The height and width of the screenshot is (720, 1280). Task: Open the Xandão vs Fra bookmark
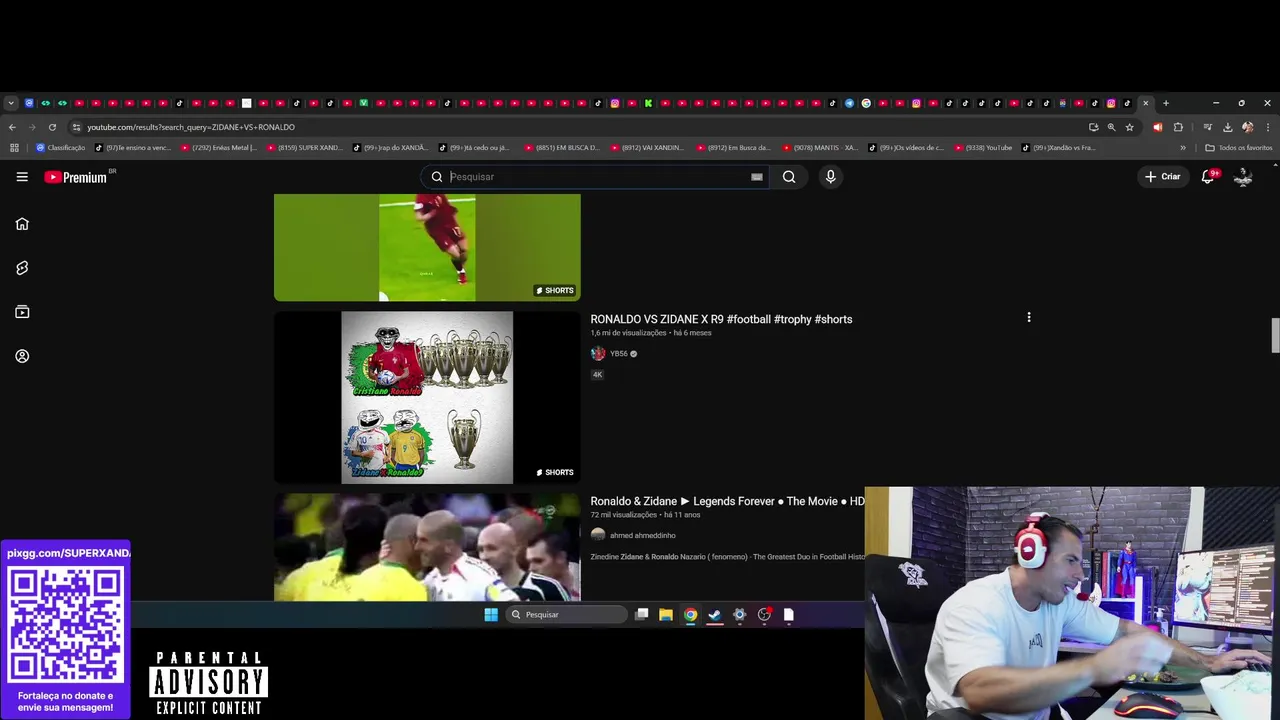point(1059,148)
